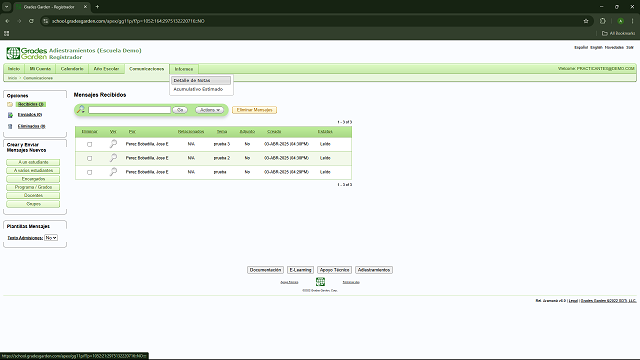Viewport: 640px width, 360px height.
Task: View message 'prueba' with magnifier icon
Action: [x=113, y=172]
